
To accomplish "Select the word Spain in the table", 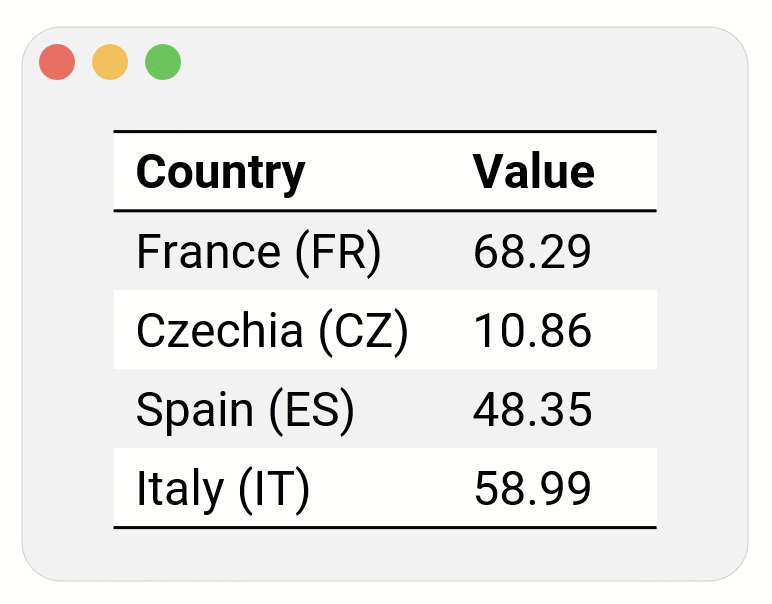I will [x=194, y=410].
